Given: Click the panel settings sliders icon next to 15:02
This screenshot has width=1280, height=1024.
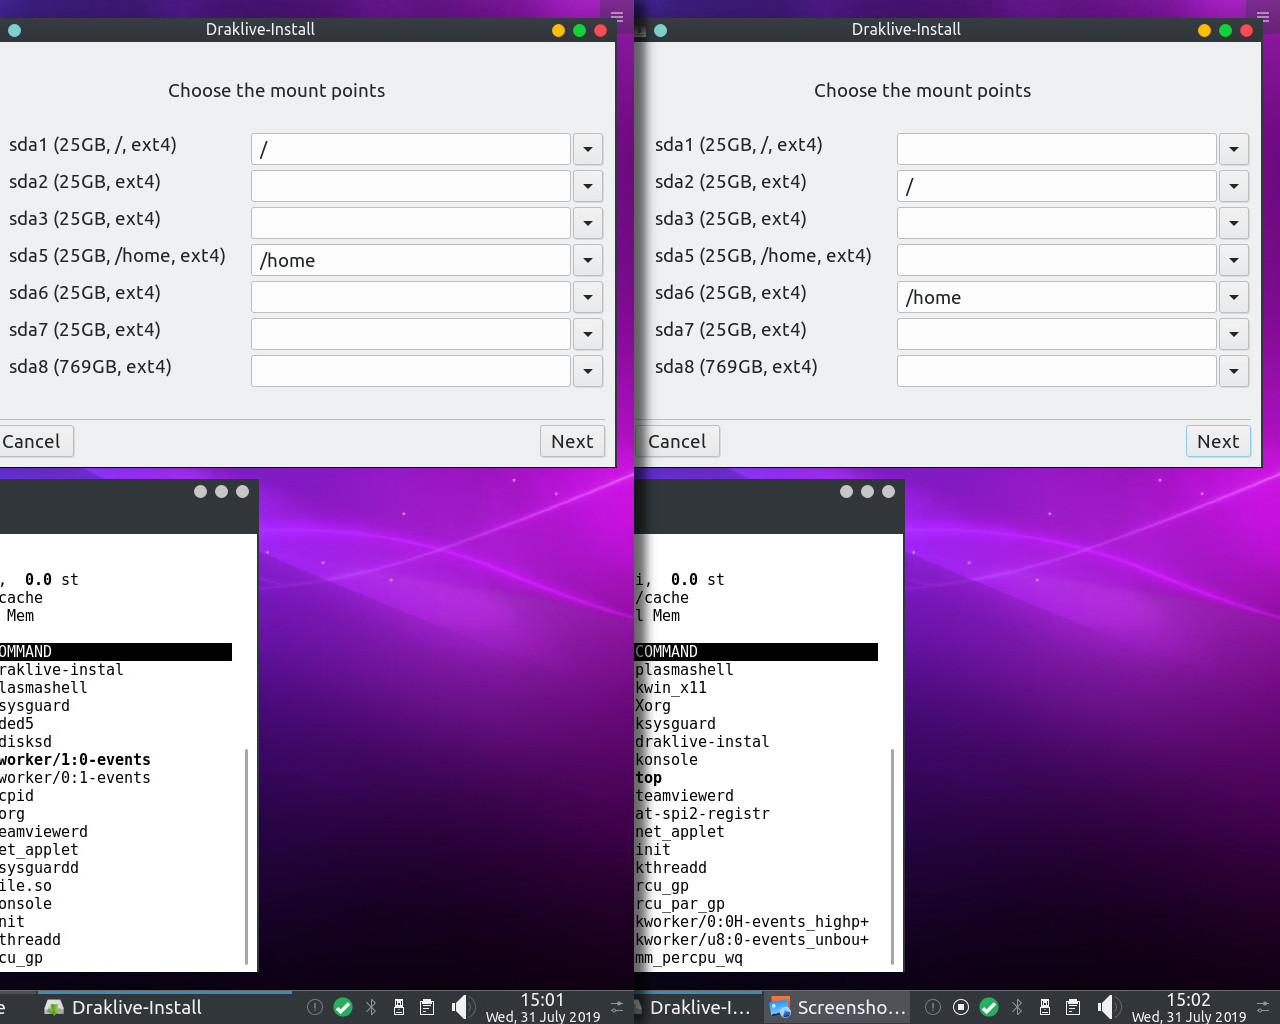Looking at the screenshot, I should (1263, 1007).
